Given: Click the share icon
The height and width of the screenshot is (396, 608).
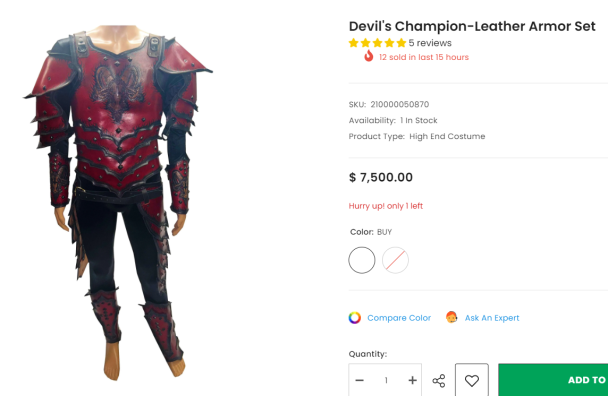Looking at the screenshot, I should pos(439,380).
